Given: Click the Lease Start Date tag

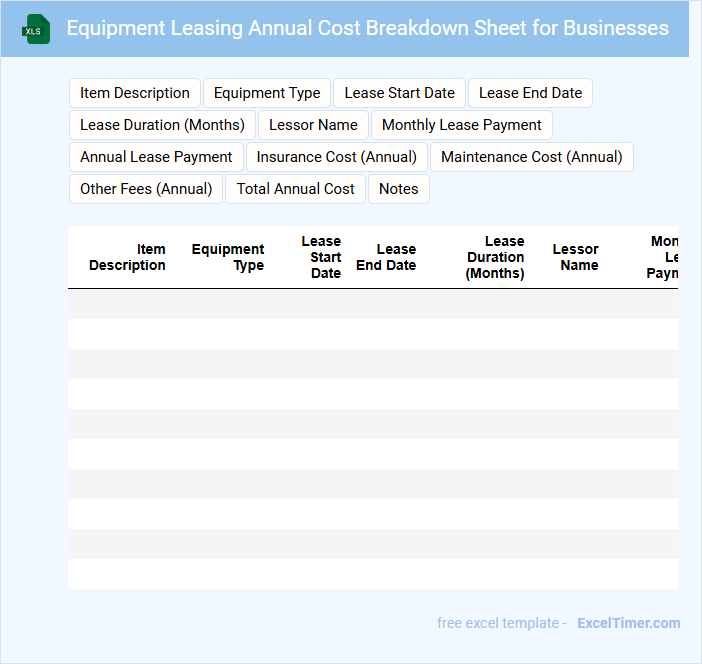Looking at the screenshot, I should tap(399, 93).
